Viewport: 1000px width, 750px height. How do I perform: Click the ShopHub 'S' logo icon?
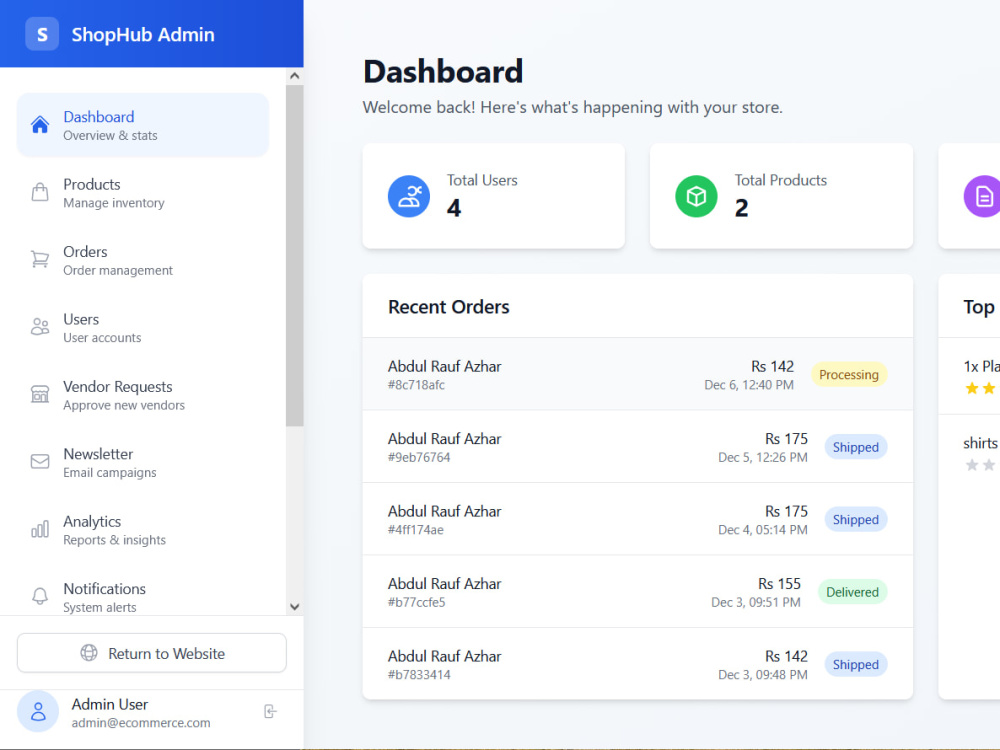pyautogui.click(x=42, y=34)
